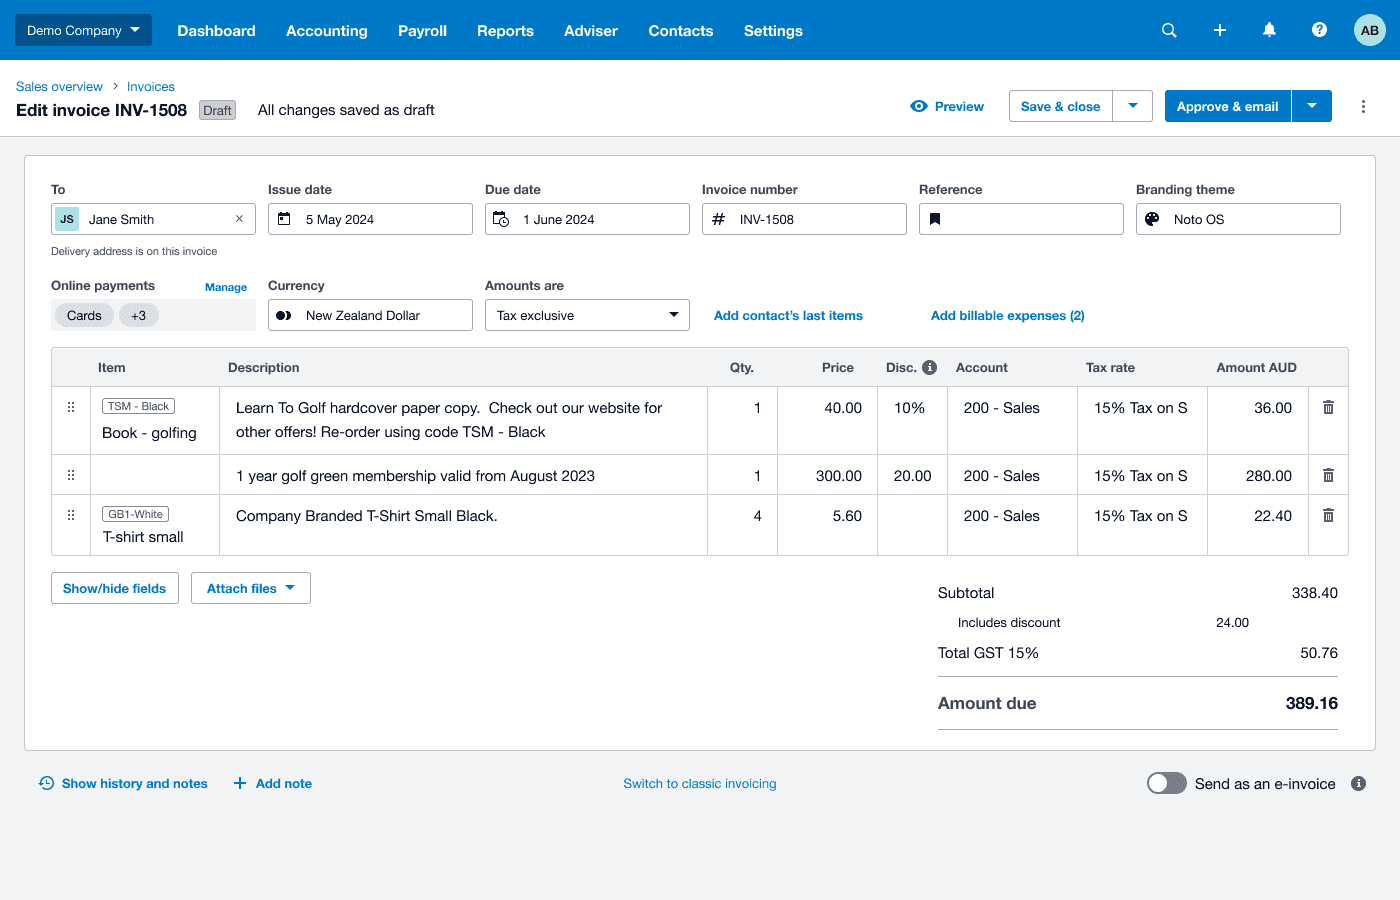Switch to classic invoicing
1400x900 pixels.
point(699,783)
